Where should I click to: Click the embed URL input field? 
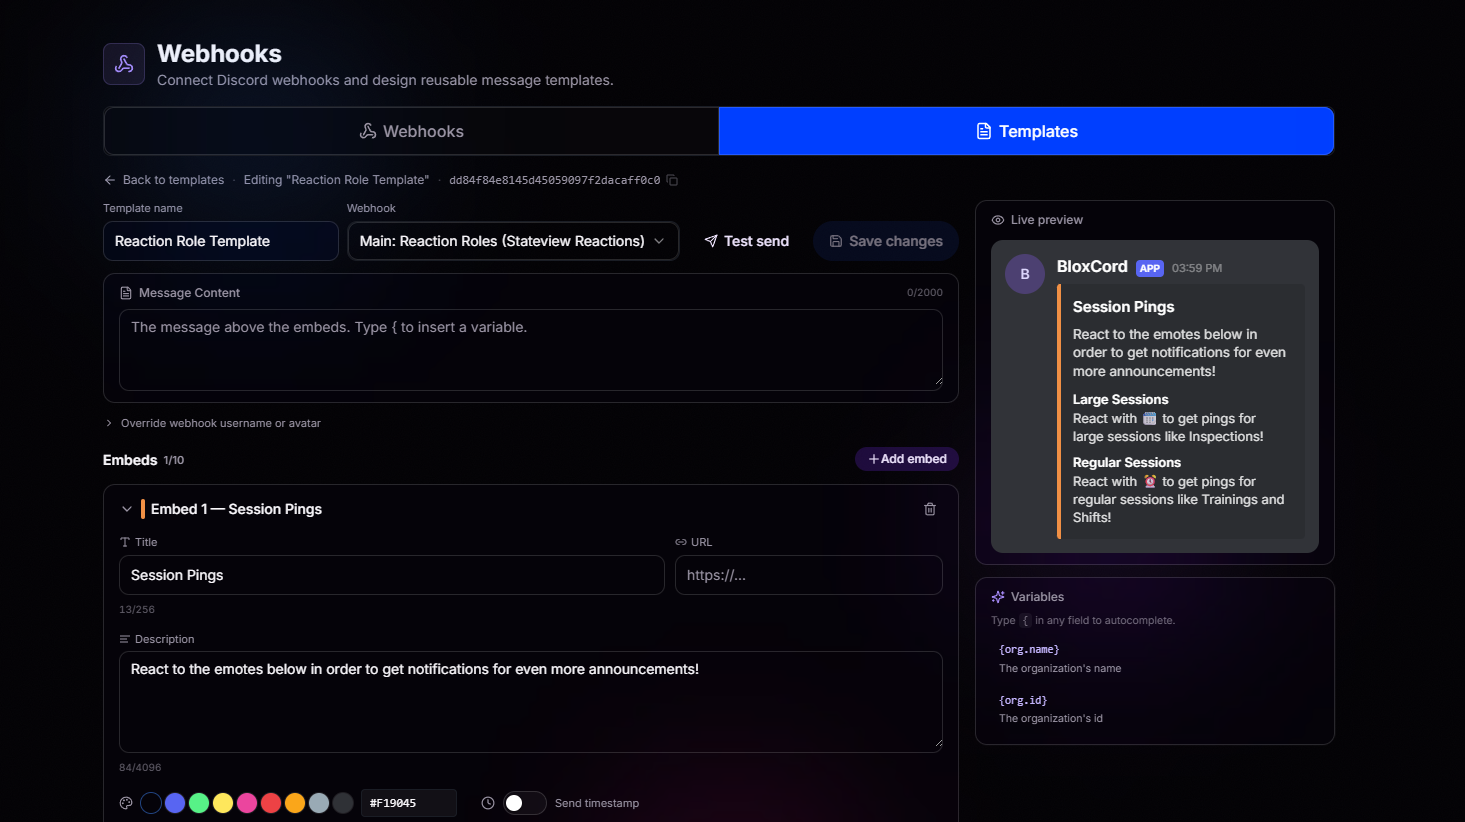(x=809, y=575)
